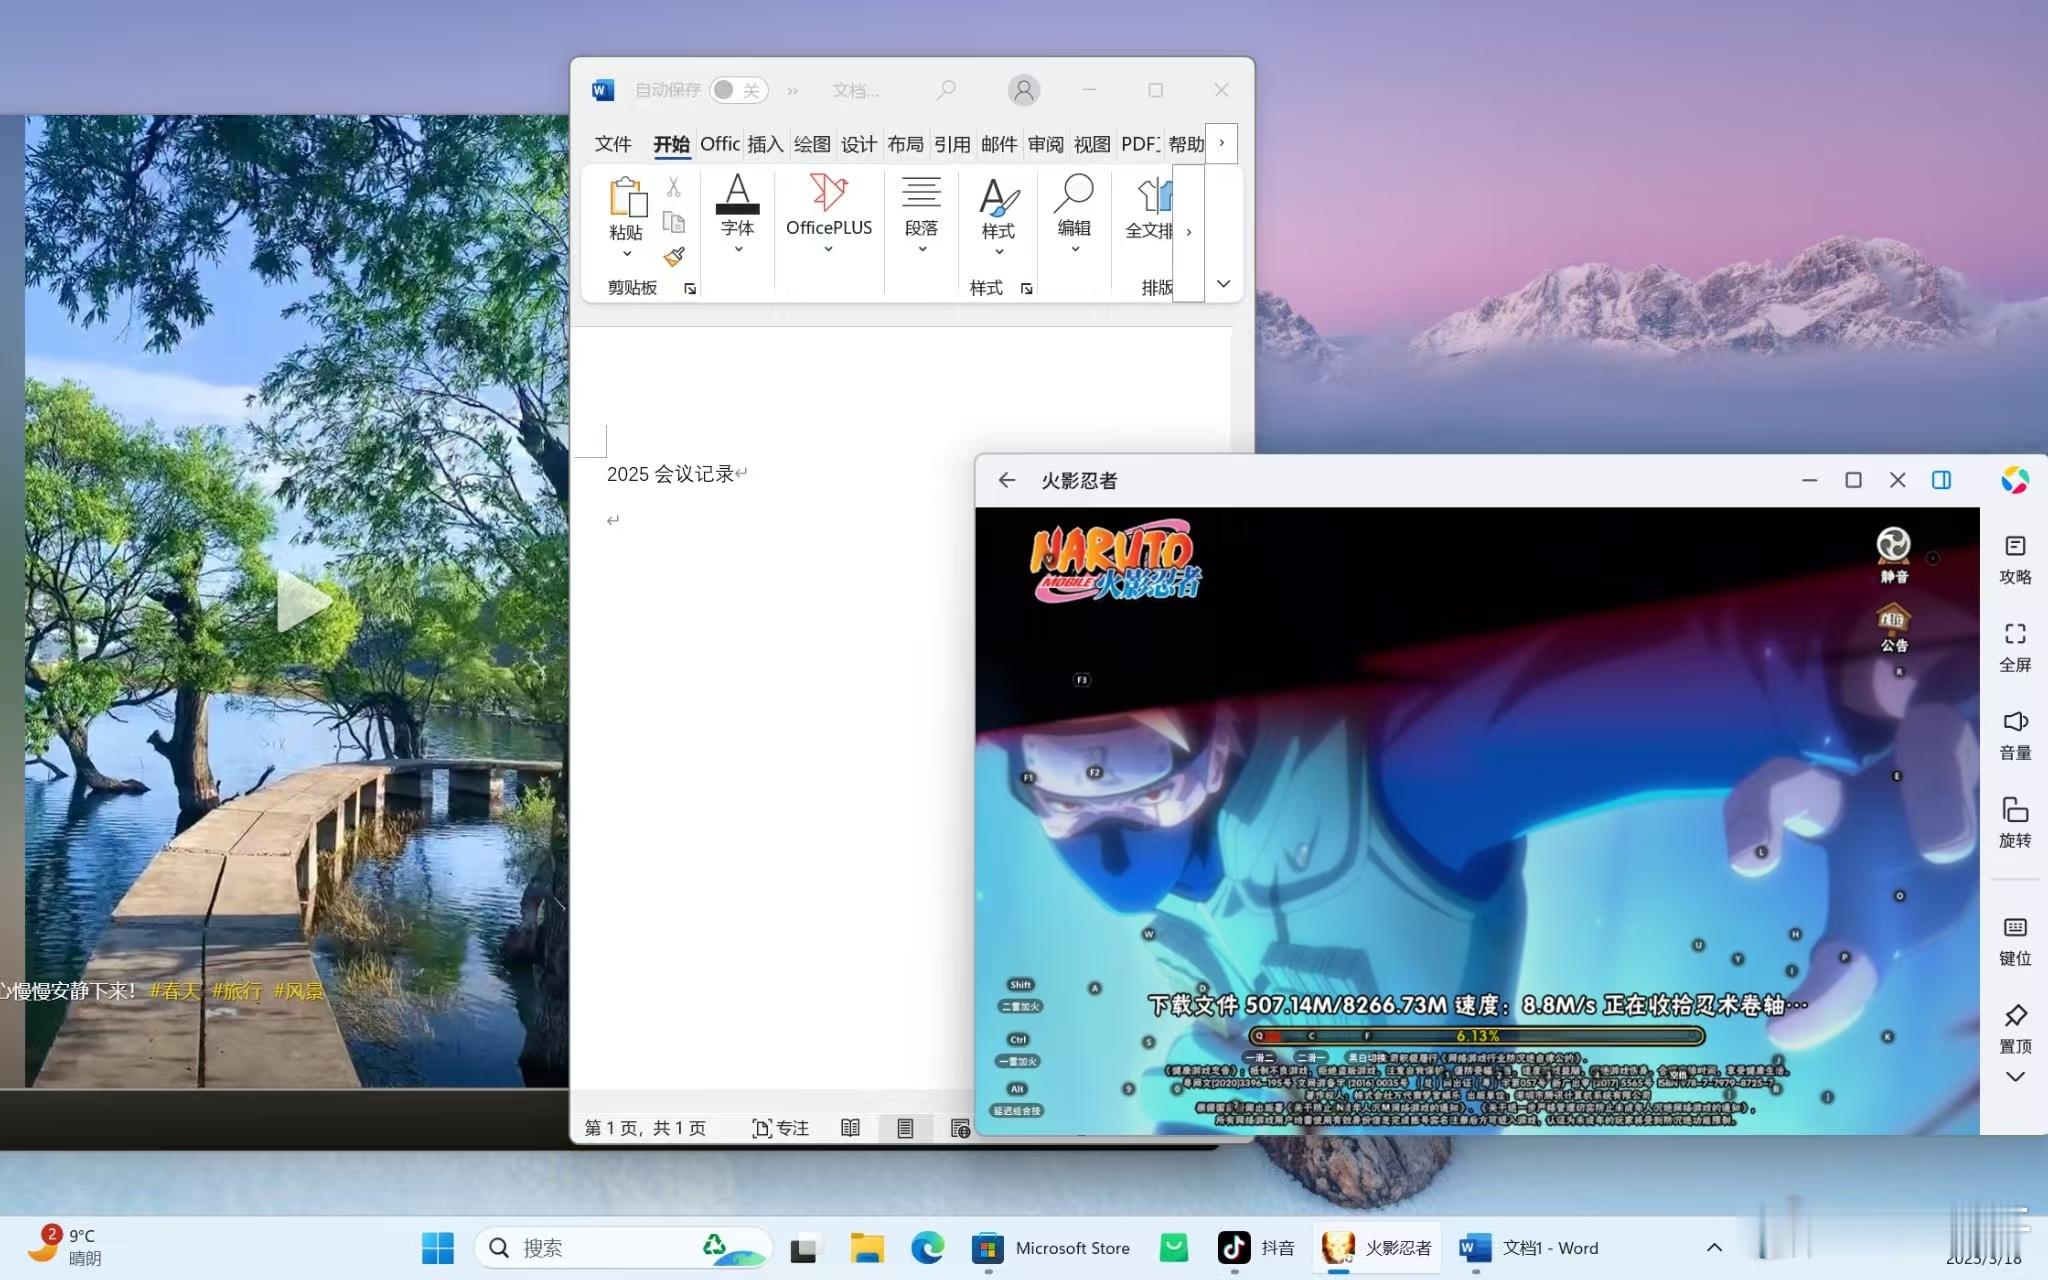Open Microsoft Store taskbar button

[x=1051, y=1248]
